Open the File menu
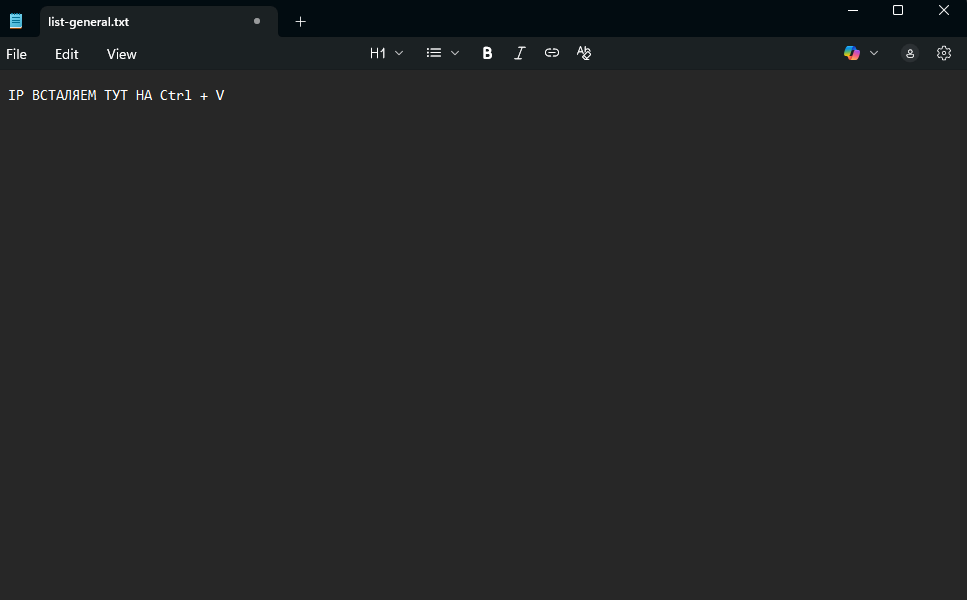Screen dimensions: 967x600 [x=17, y=54]
